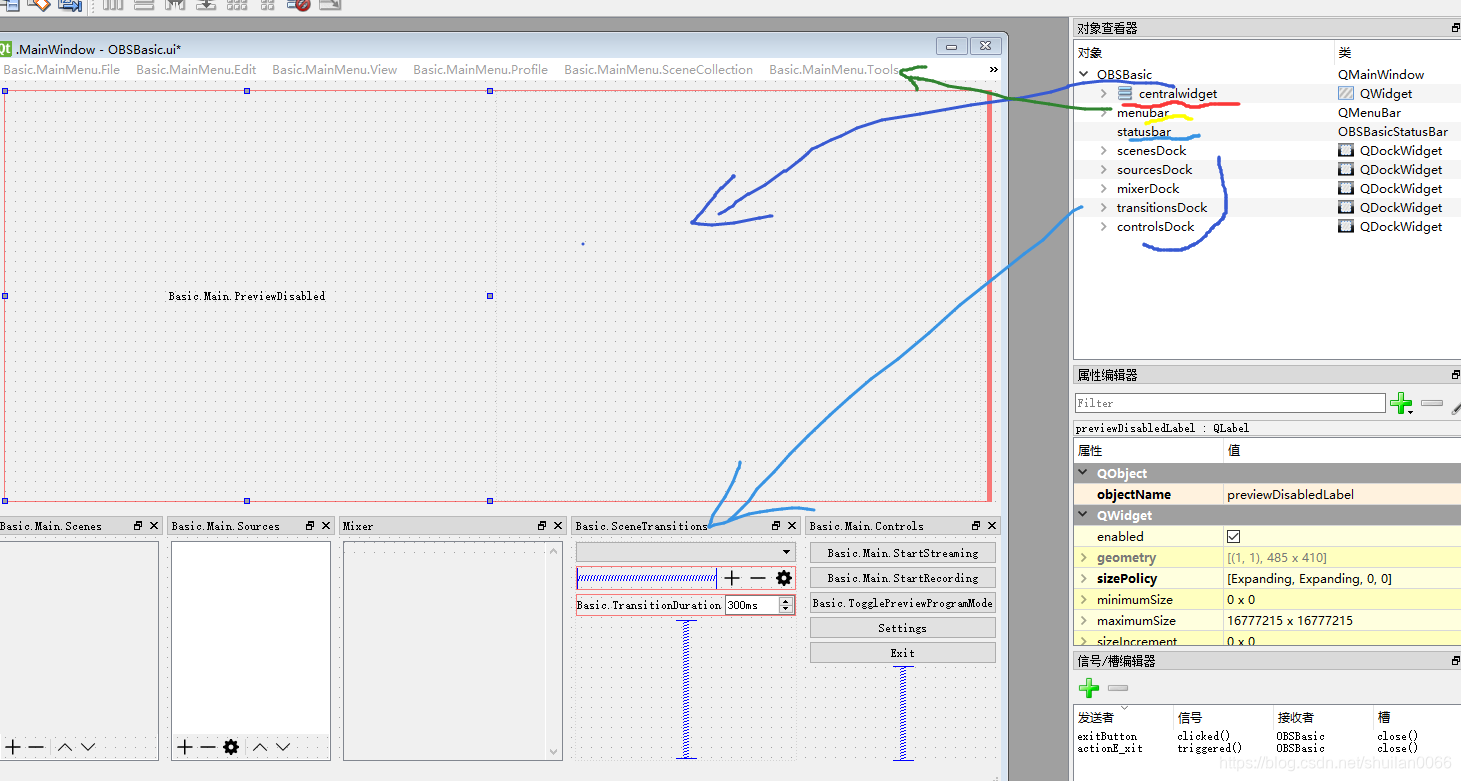Open the Basic.MainMenu.Tools menu
Screen dimensions: 1461x781
pos(834,70)
